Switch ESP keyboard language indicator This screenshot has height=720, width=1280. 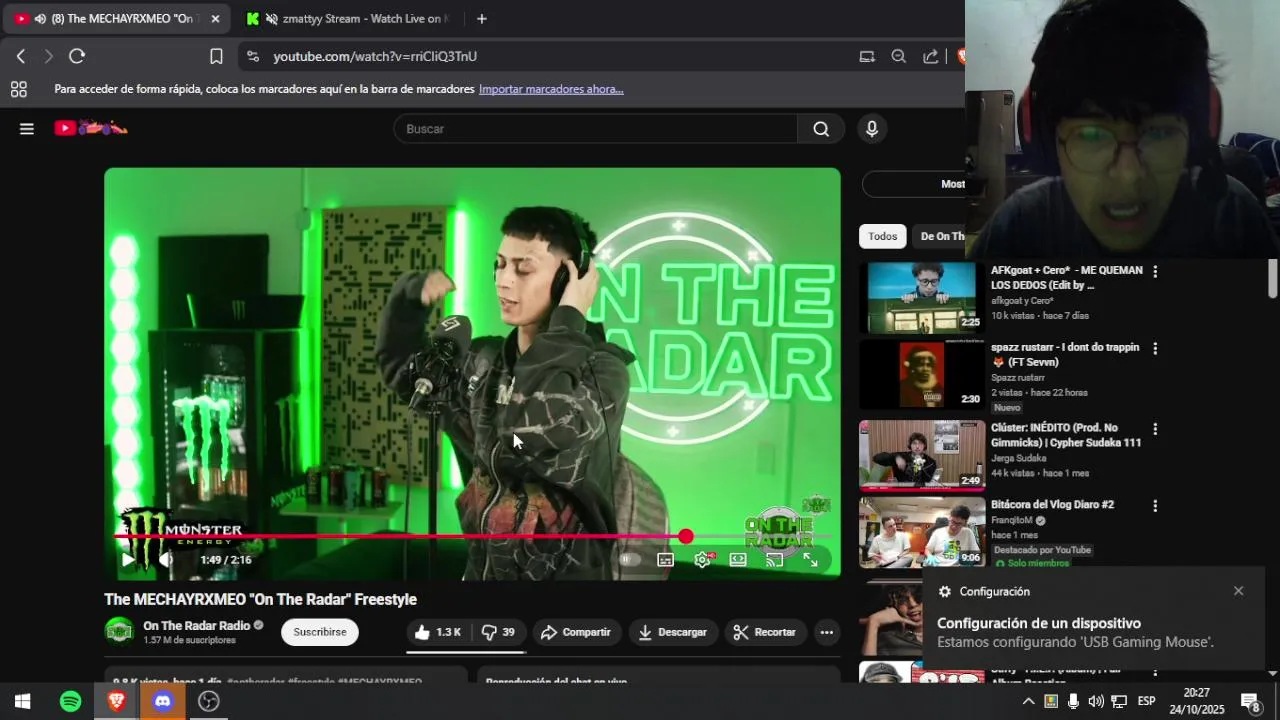point(1146,701)
